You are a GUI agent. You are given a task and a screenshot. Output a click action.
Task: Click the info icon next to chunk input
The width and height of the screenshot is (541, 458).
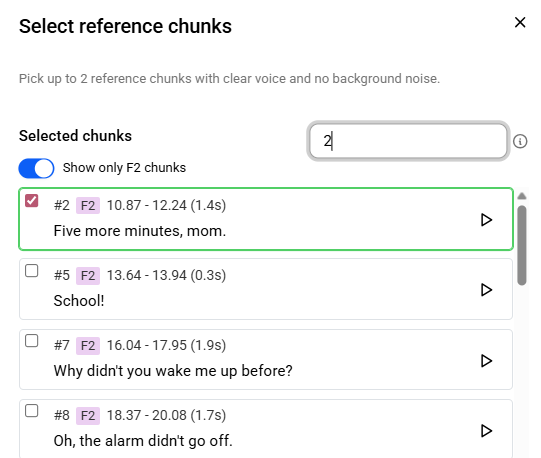coord(520,141)
